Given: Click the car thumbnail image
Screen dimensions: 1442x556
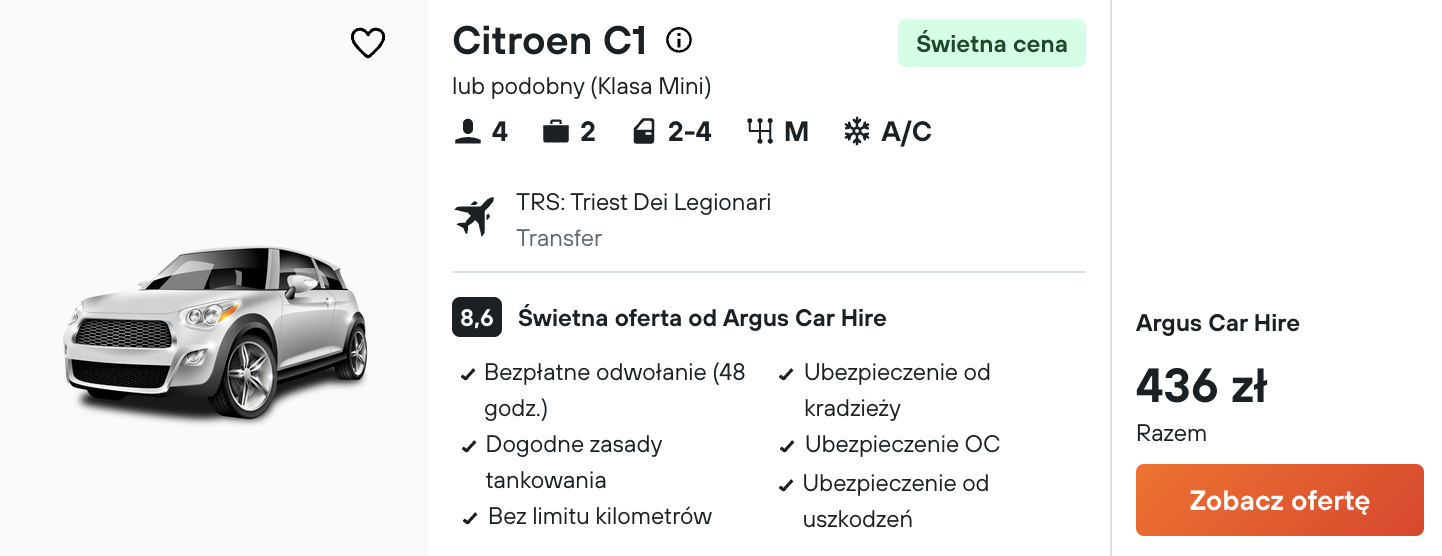Looking at the screenshot, I should [216, 330].
